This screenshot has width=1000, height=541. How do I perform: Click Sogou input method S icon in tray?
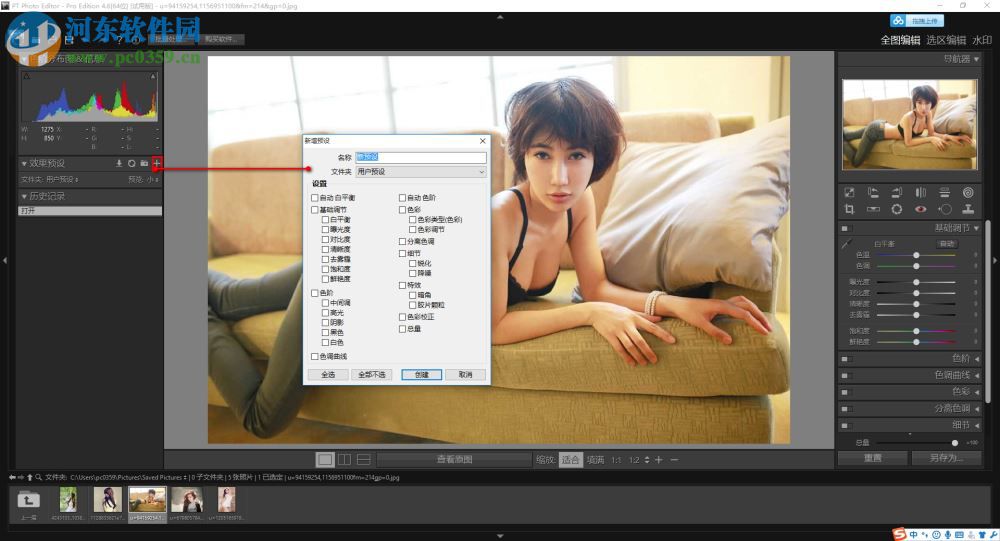899,535
